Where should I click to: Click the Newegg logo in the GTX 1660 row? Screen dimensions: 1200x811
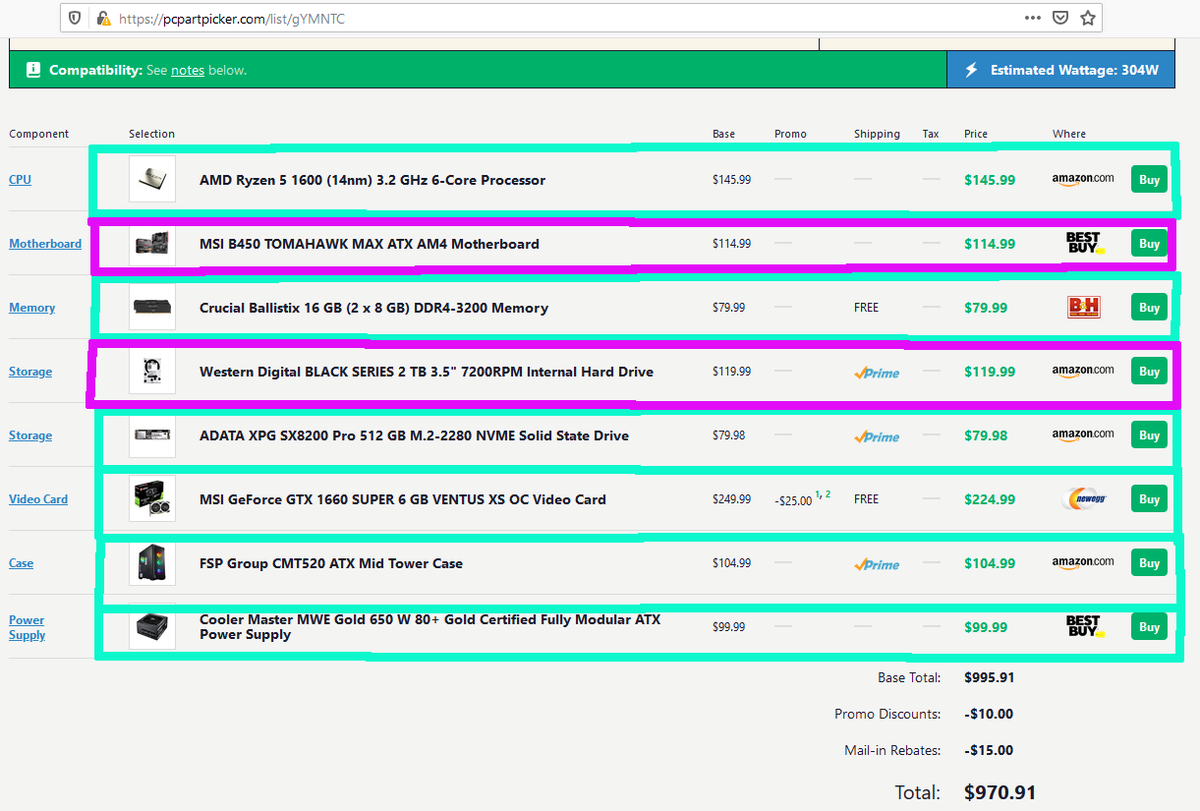(x=1083, y=499)
